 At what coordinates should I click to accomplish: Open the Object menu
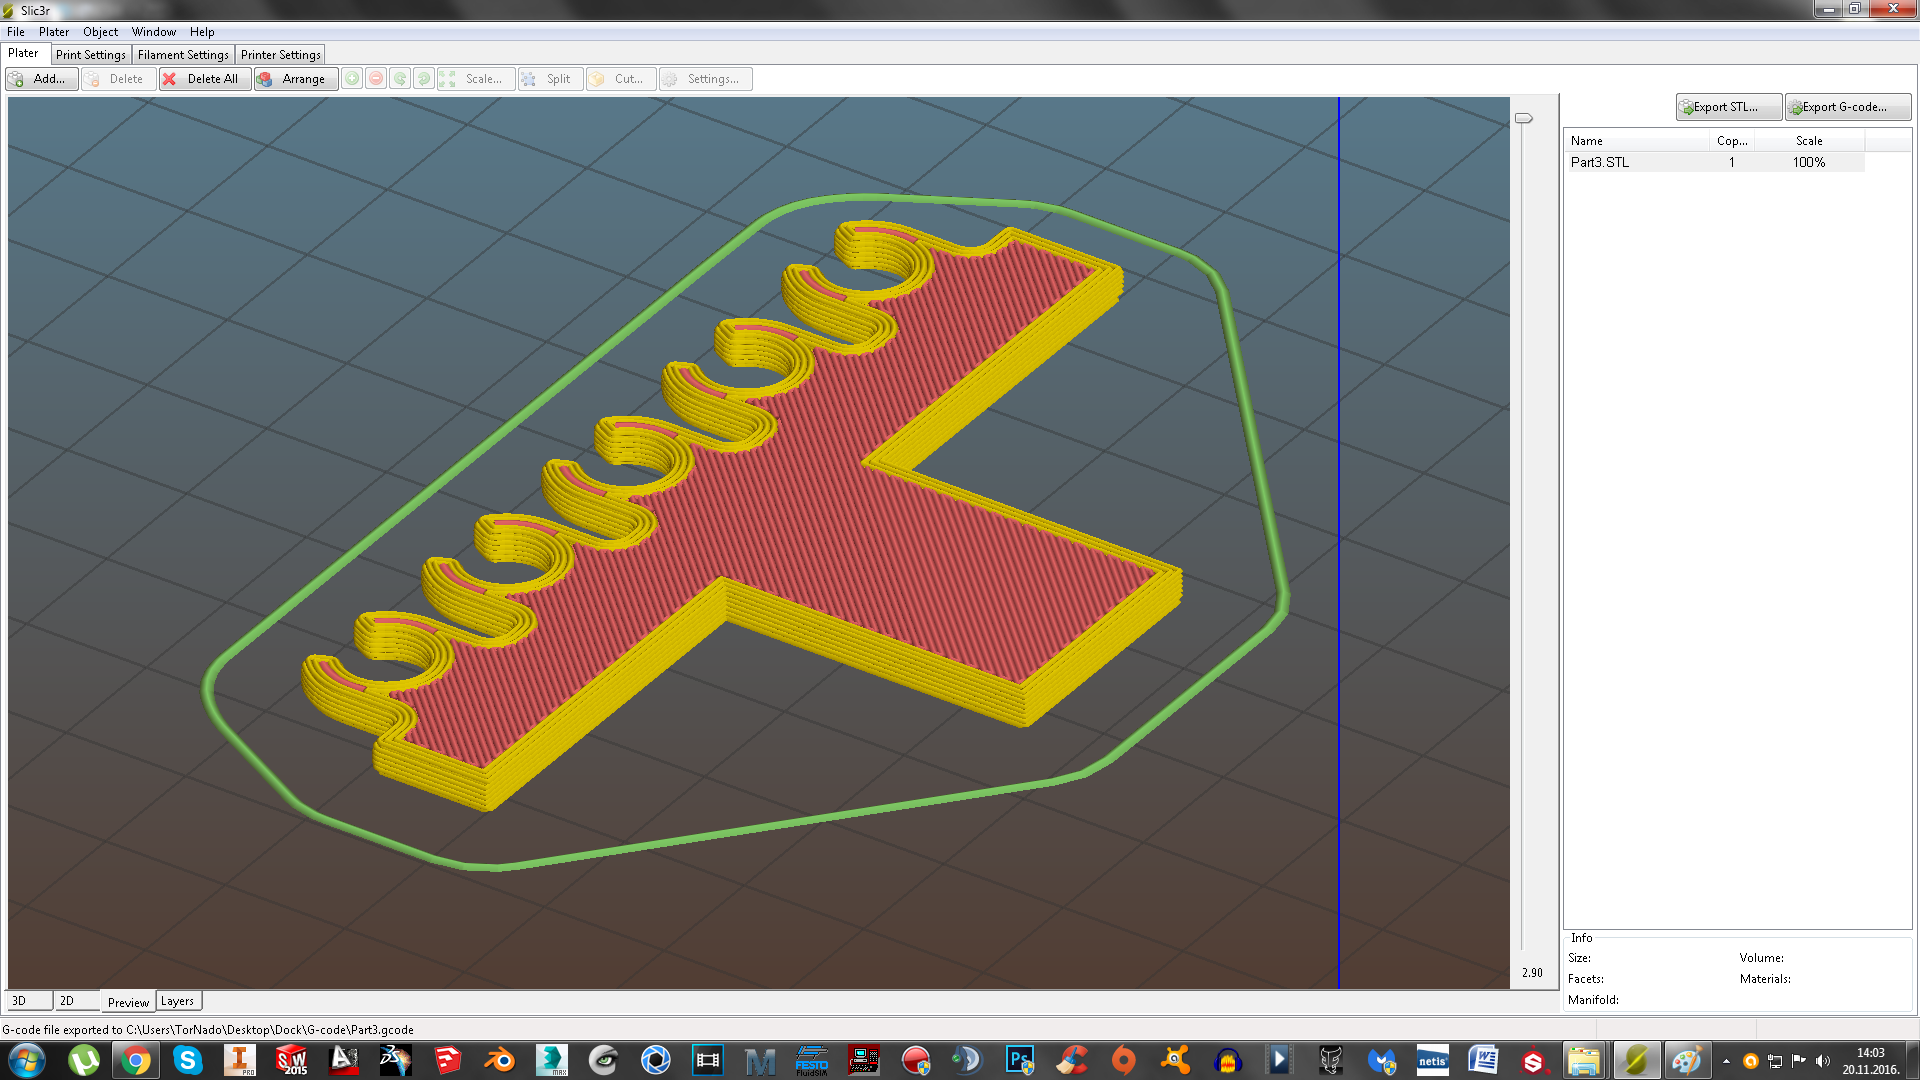(x=100, y=32)
